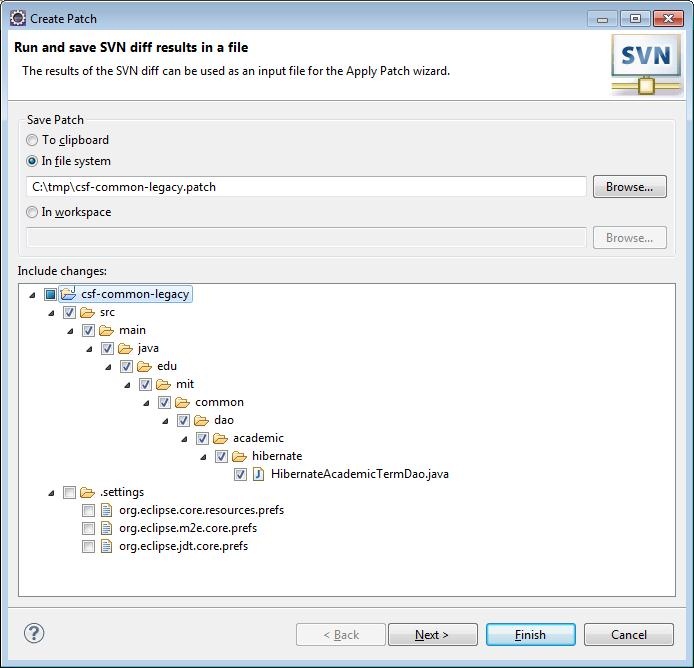Collapse the src tree node
The height and width of the screenshot is (668, 694).
(51, 313)
